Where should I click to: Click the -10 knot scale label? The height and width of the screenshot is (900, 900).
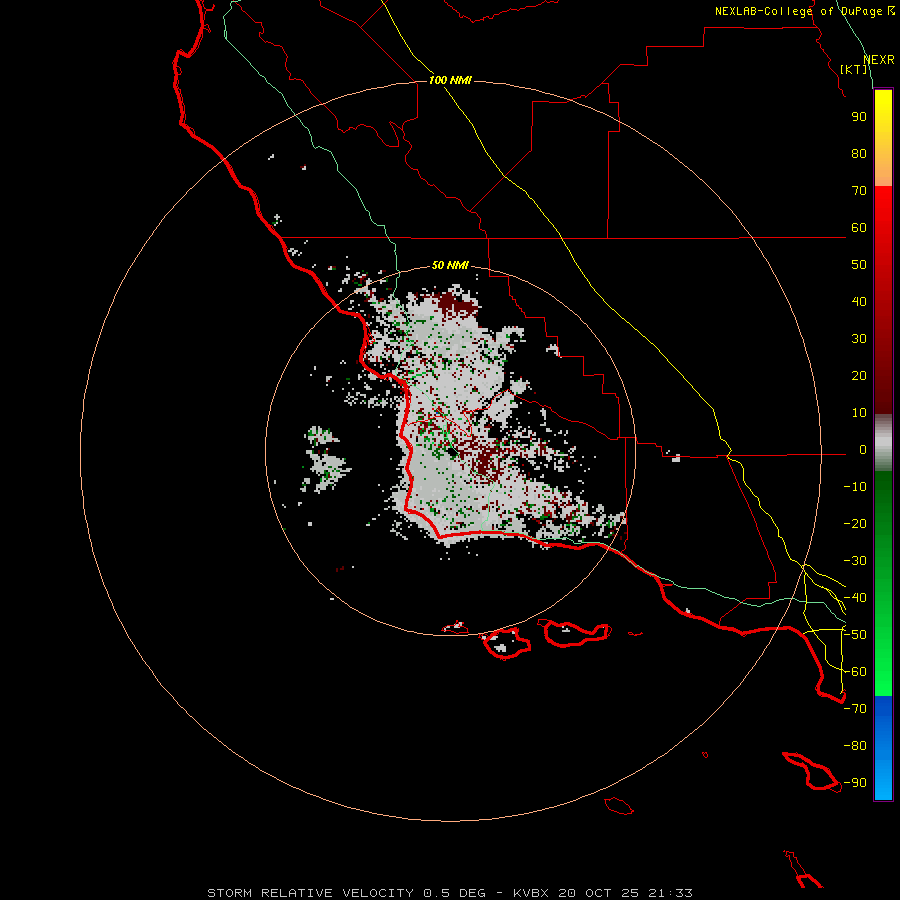(855, 487)
